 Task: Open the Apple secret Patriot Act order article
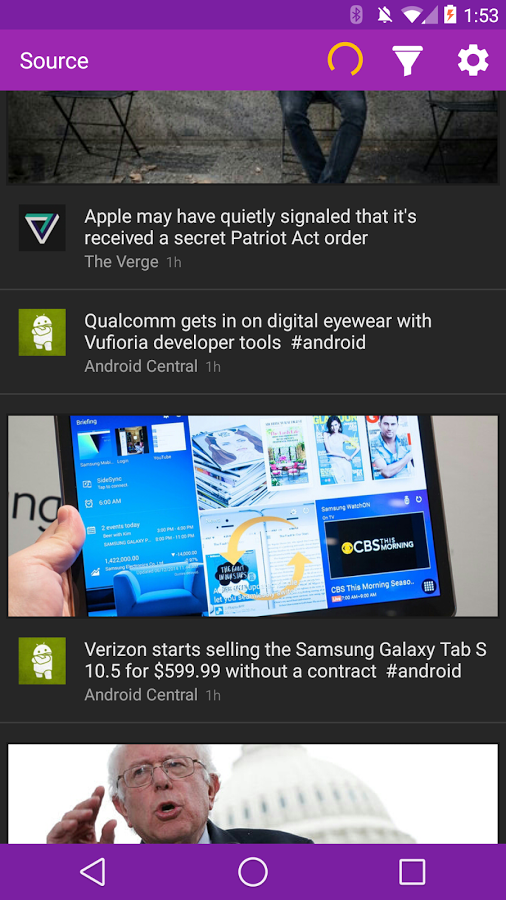click(x=251, y=227)
